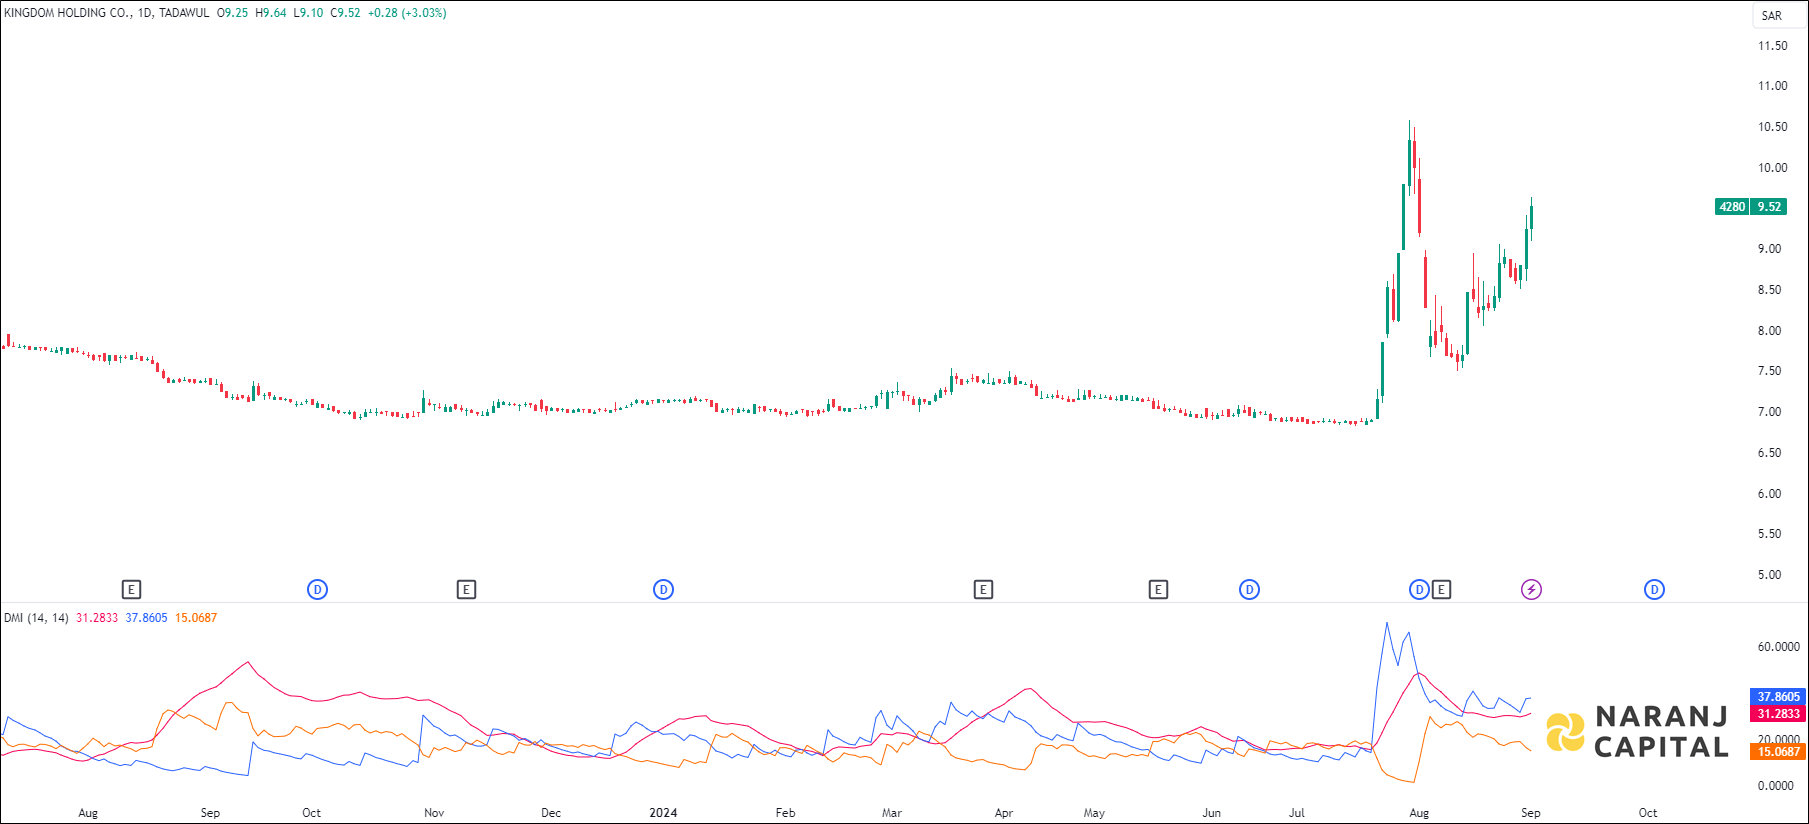Viewport: 1809px width, 824px height.
Task: Click the Apr label on the time axis
Action: point(1004,813)
